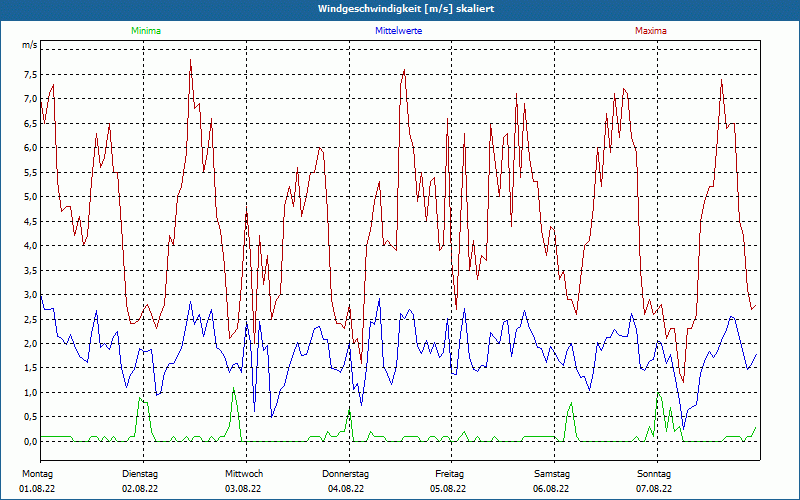Select the blue 'Mittelwerte' legend label
The width and height of the screenshot is (800, 500).
tap(398, 31)
